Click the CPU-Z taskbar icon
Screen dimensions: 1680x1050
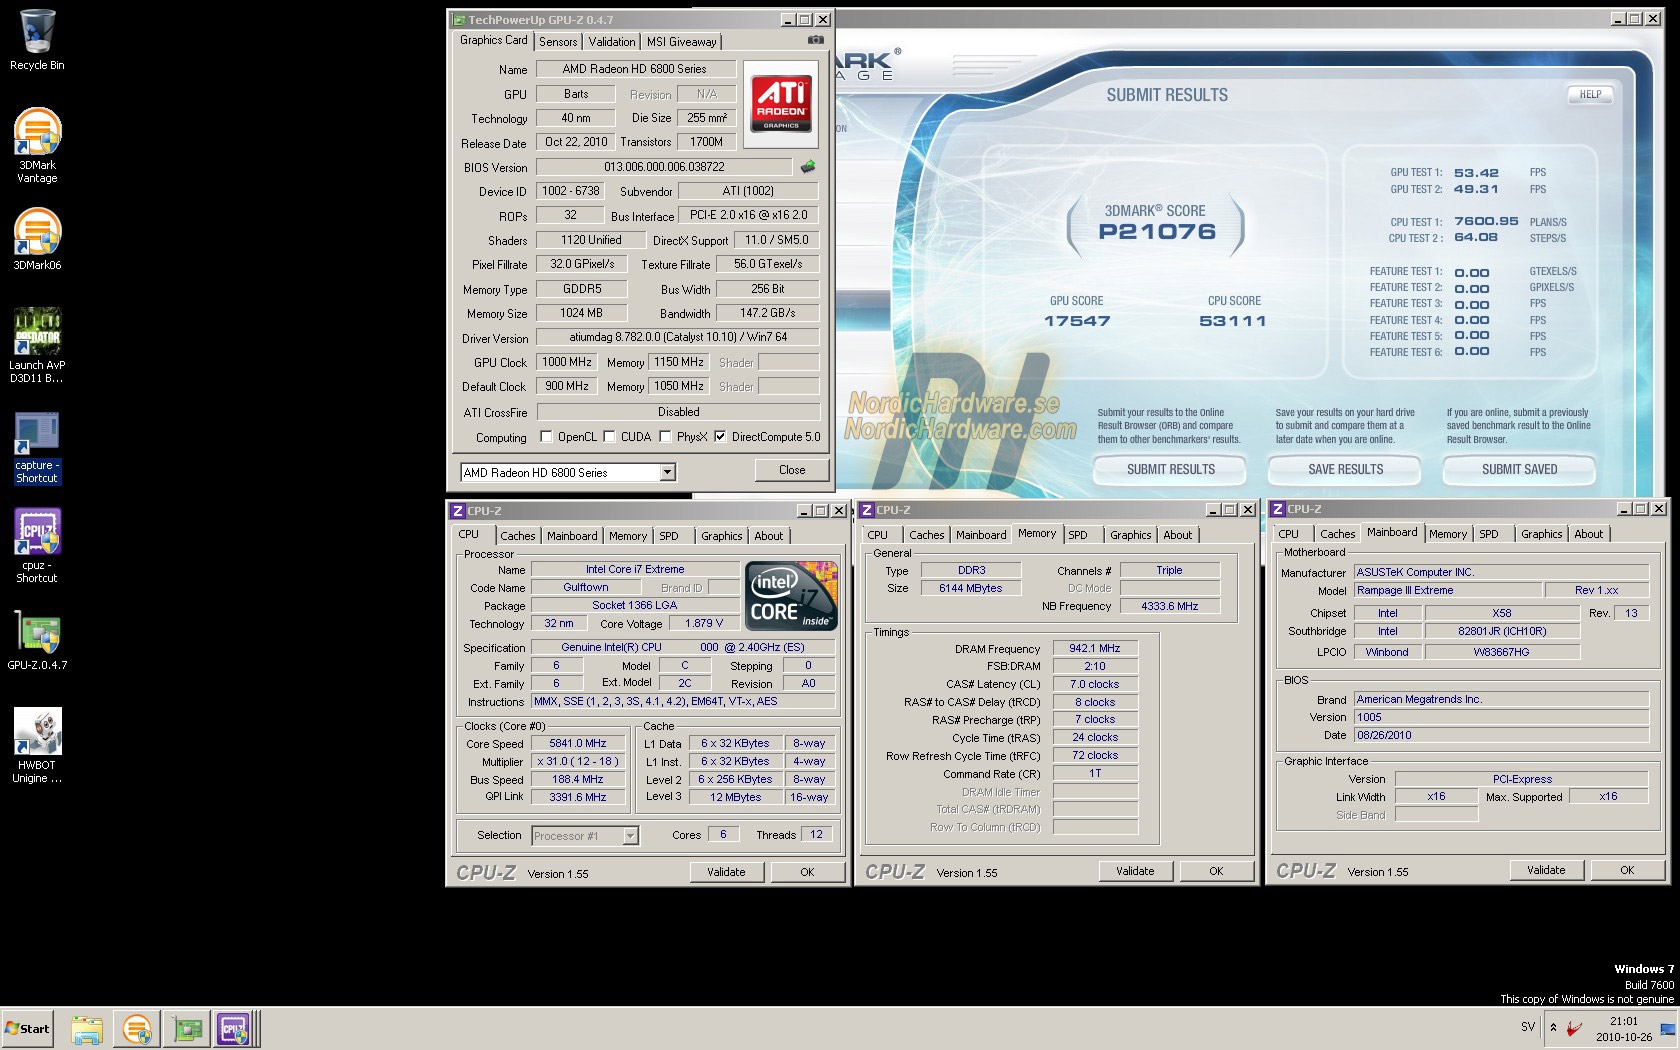pyautogui.click(x=233, y=1028)
